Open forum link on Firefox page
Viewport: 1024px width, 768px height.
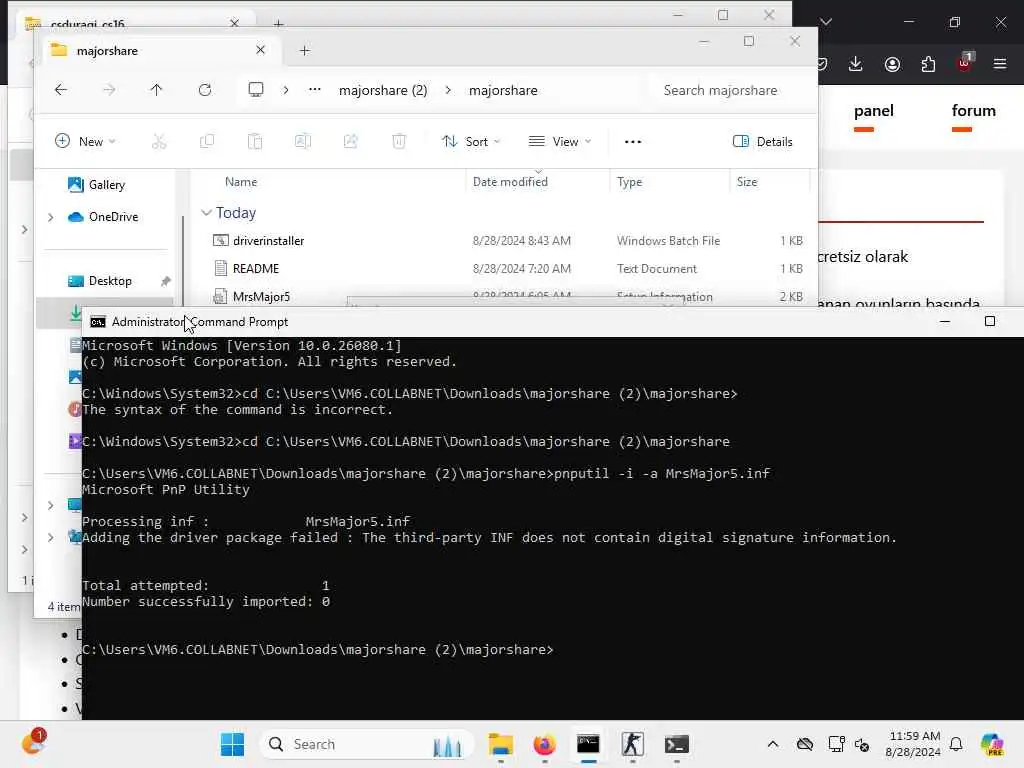(973, 111)
